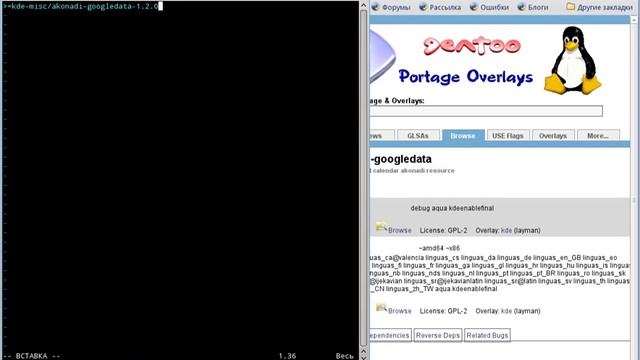This screenshot has width=640, height=360.
Task: Switch to the GLSAs tab
Action: 418,136
